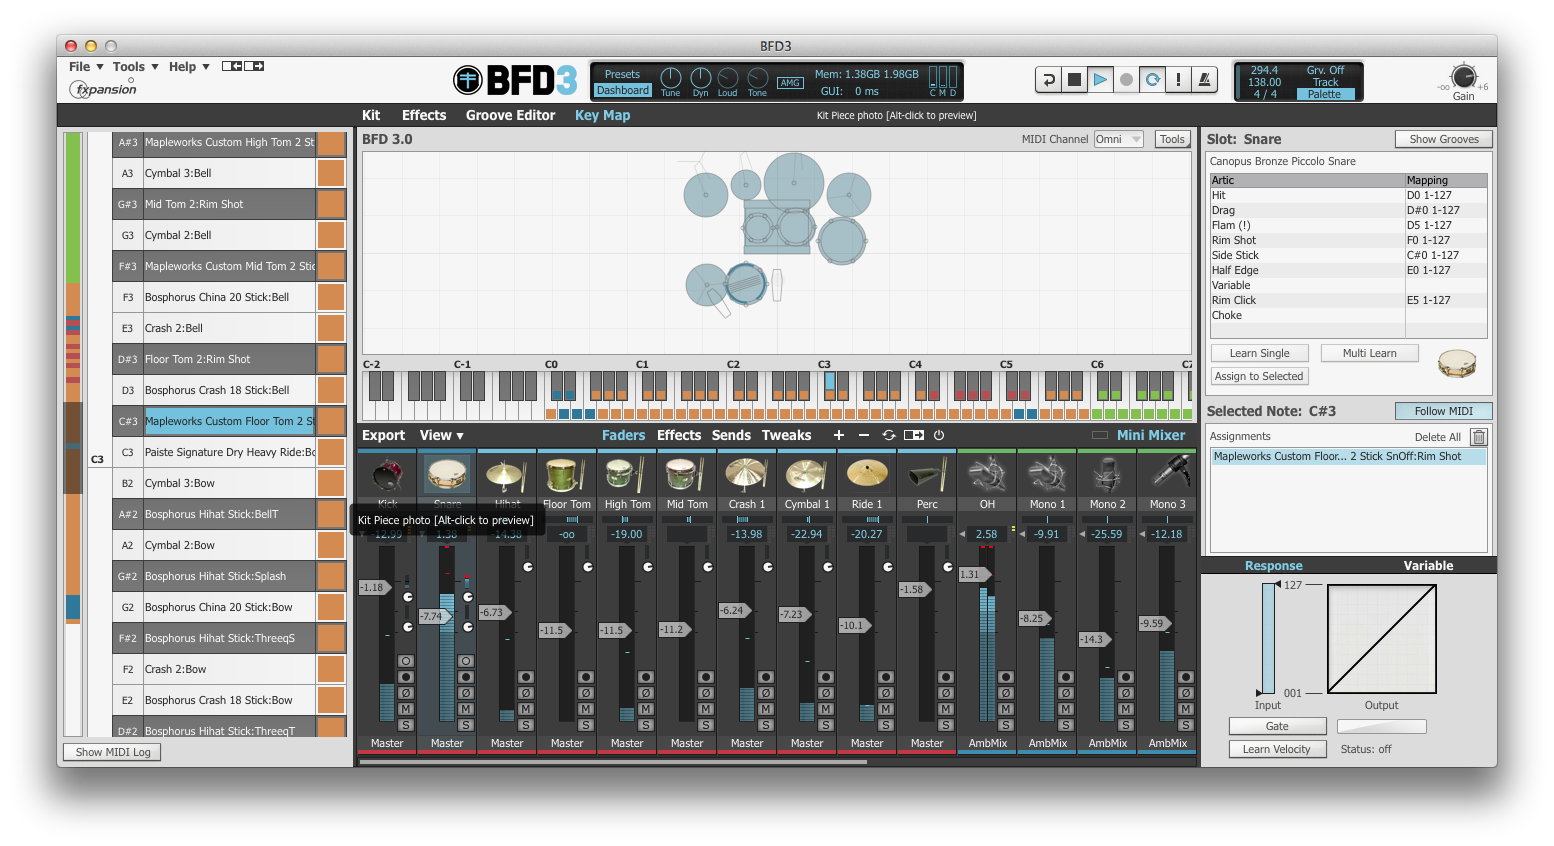Click the panic exclamation button
Viewport: 1554px width, 846px height.
pos(1179,80)
